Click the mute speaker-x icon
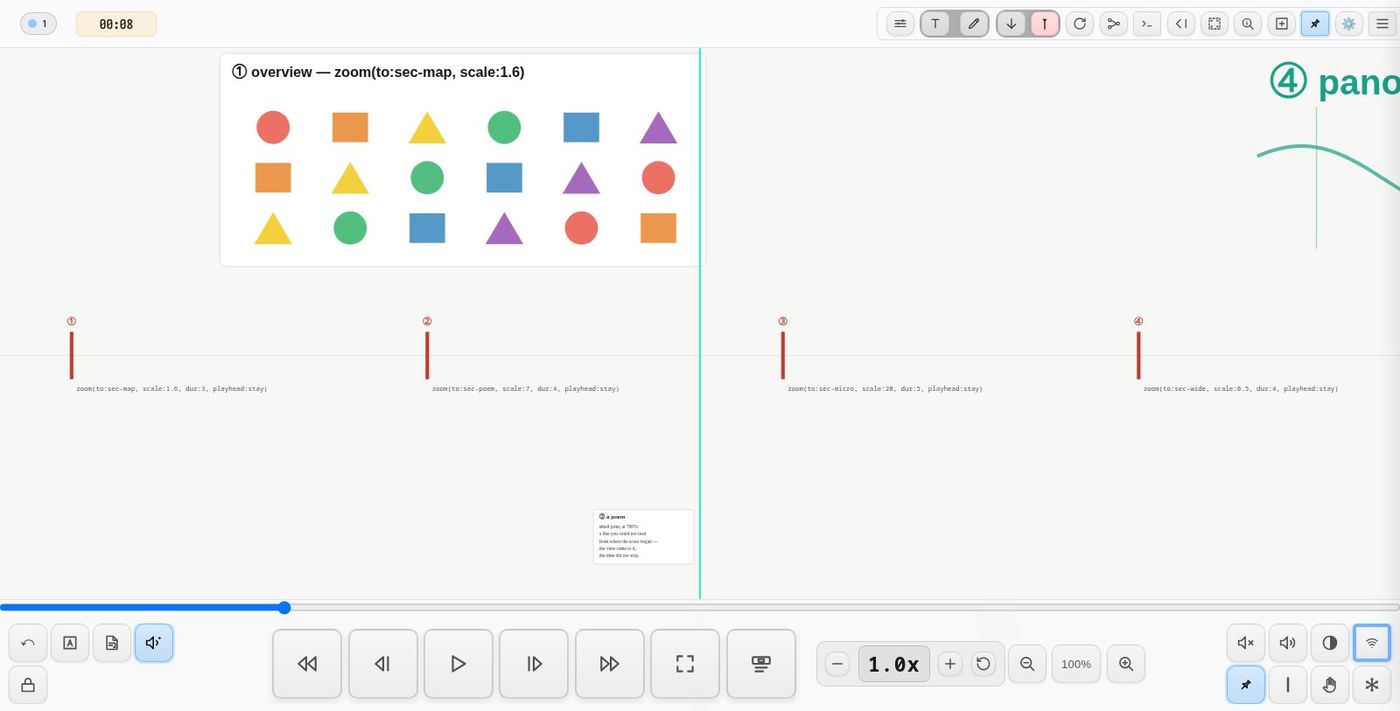 point(1246,643)
